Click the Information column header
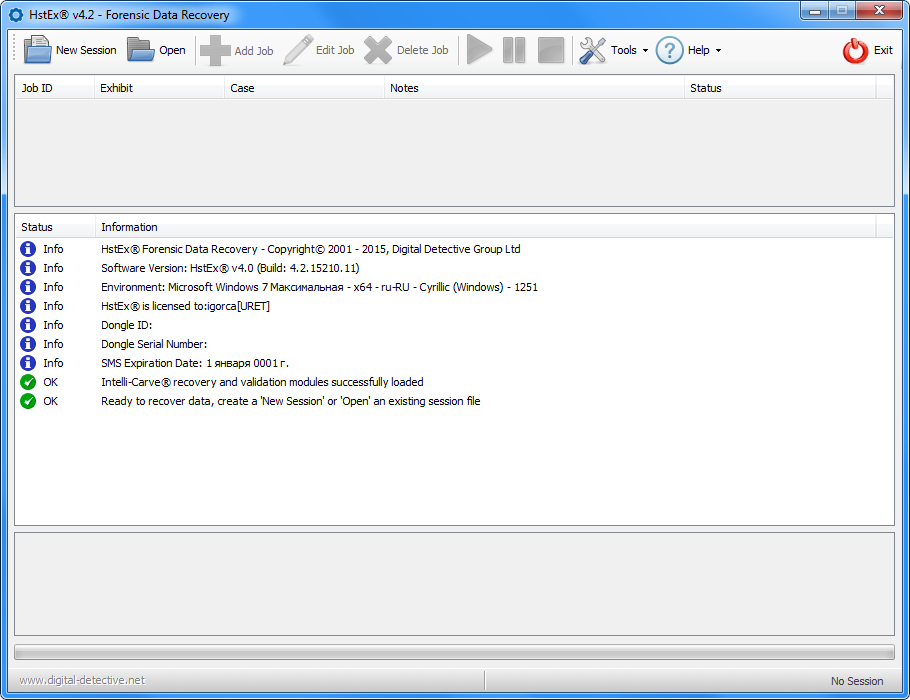Screen dimensions: 910x700 pyautogui.click(x=486, y=227)
